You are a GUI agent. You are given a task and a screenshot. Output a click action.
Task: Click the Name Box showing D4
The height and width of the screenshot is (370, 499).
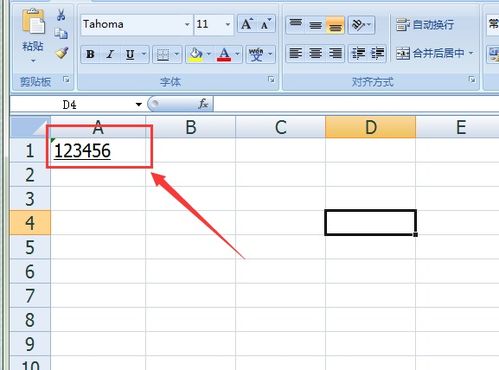(x=70, y=105)
